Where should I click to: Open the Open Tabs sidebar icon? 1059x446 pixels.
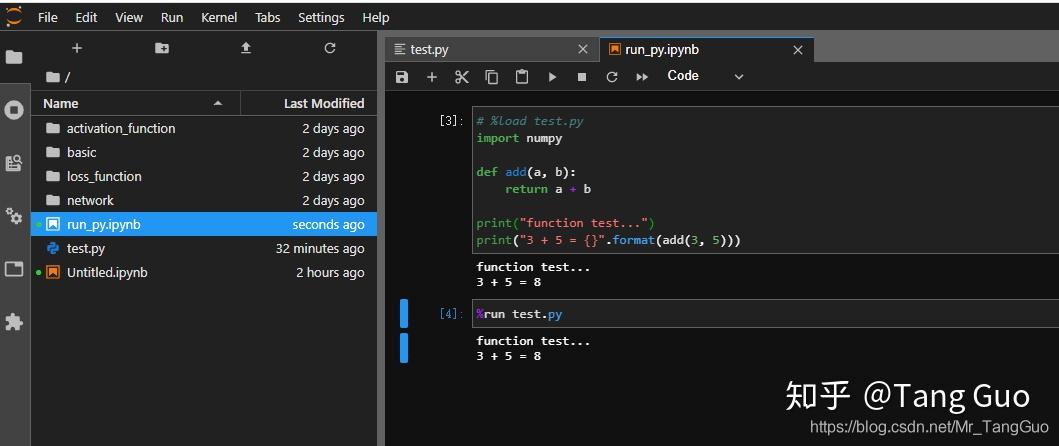14,269
